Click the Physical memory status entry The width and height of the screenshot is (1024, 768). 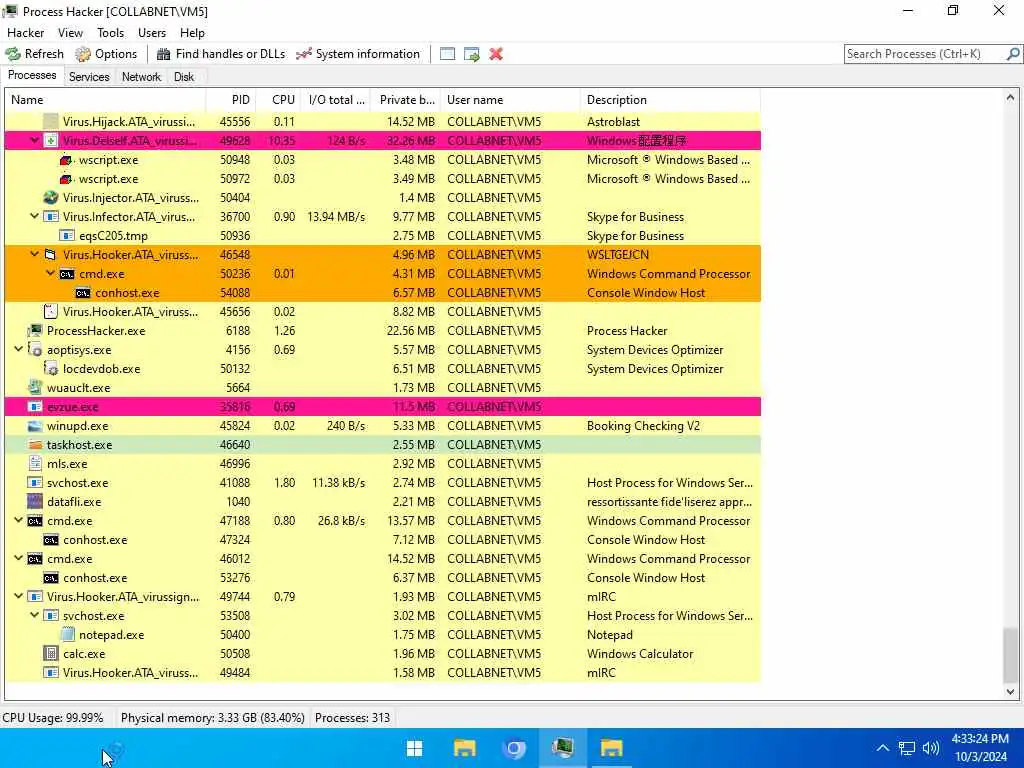(x=212, y=718)
